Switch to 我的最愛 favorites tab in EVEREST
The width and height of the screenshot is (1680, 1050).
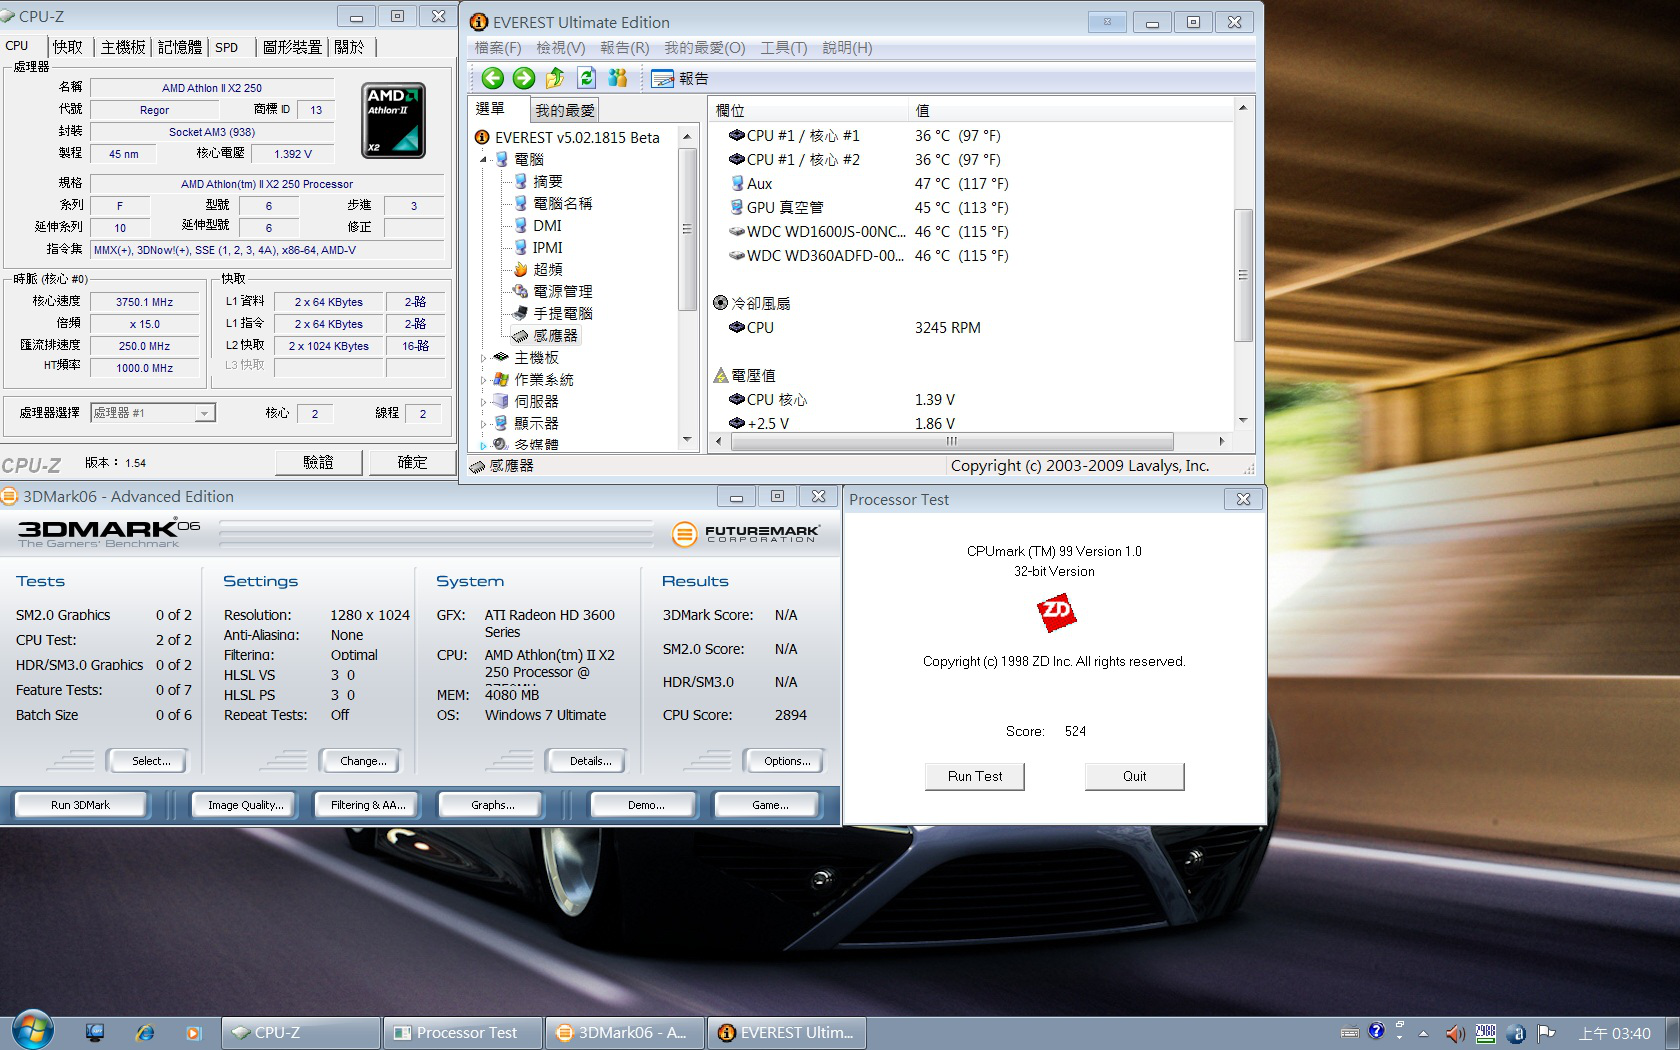[x=564, y=110]
